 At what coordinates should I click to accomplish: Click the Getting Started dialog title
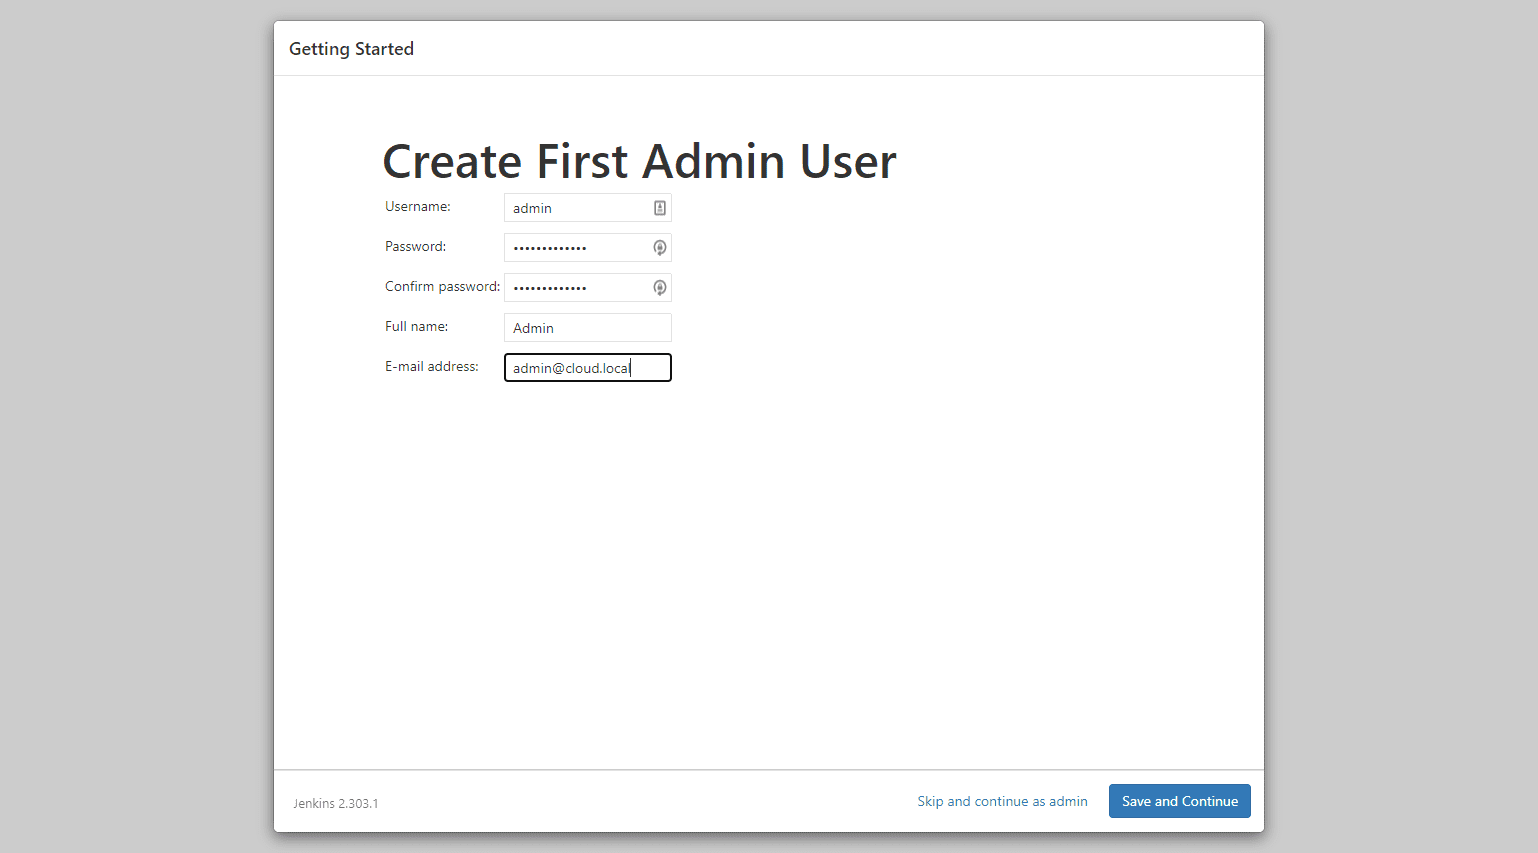351,49
